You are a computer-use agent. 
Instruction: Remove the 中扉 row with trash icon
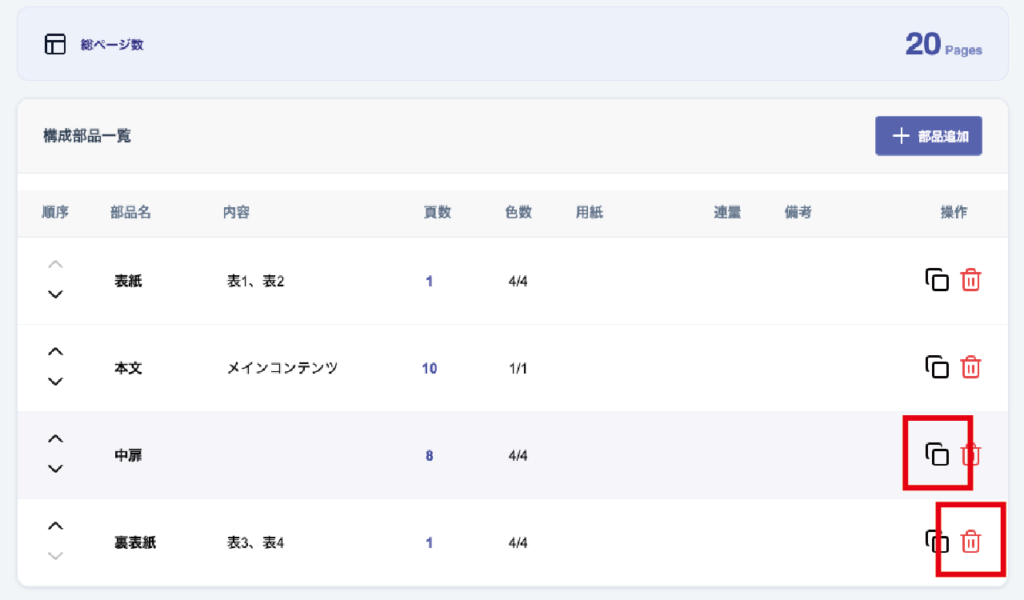coord(970,455)
